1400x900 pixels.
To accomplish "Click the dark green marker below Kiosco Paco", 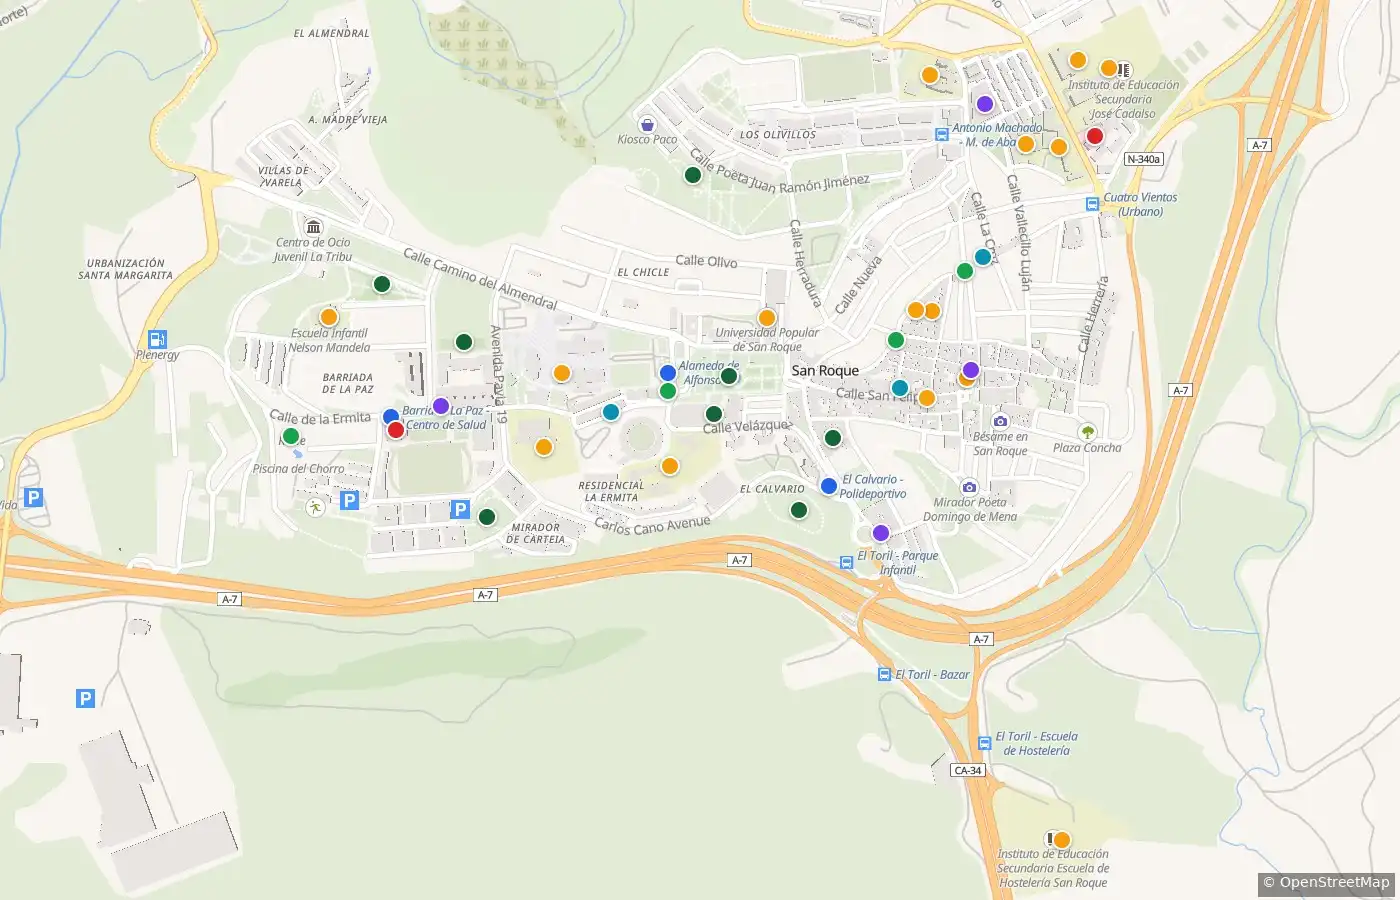I will [x=693, y=175].
